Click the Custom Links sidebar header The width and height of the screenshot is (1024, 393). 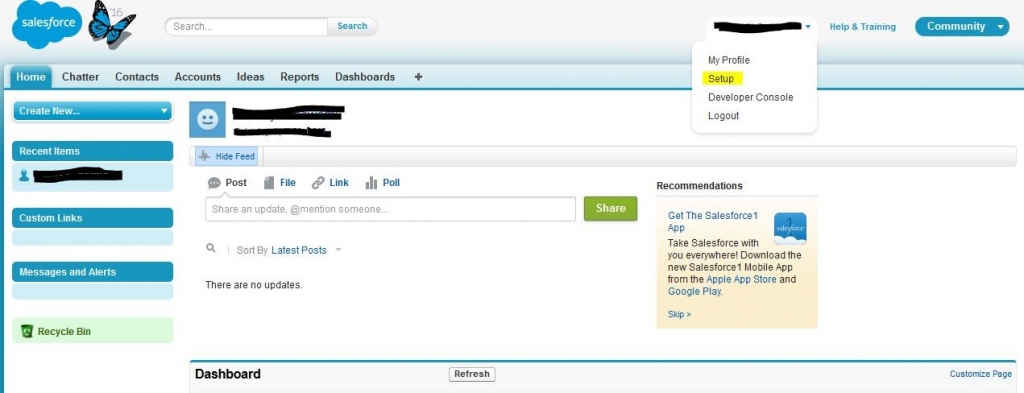[x=92, y=218]
